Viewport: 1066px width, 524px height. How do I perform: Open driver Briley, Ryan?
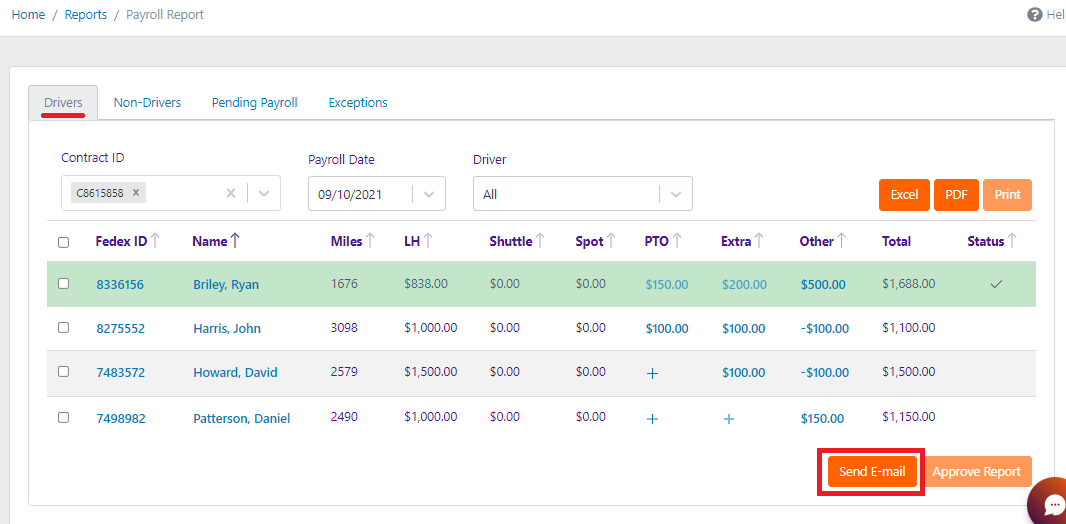pyautogui.click(x=226, y=285)
